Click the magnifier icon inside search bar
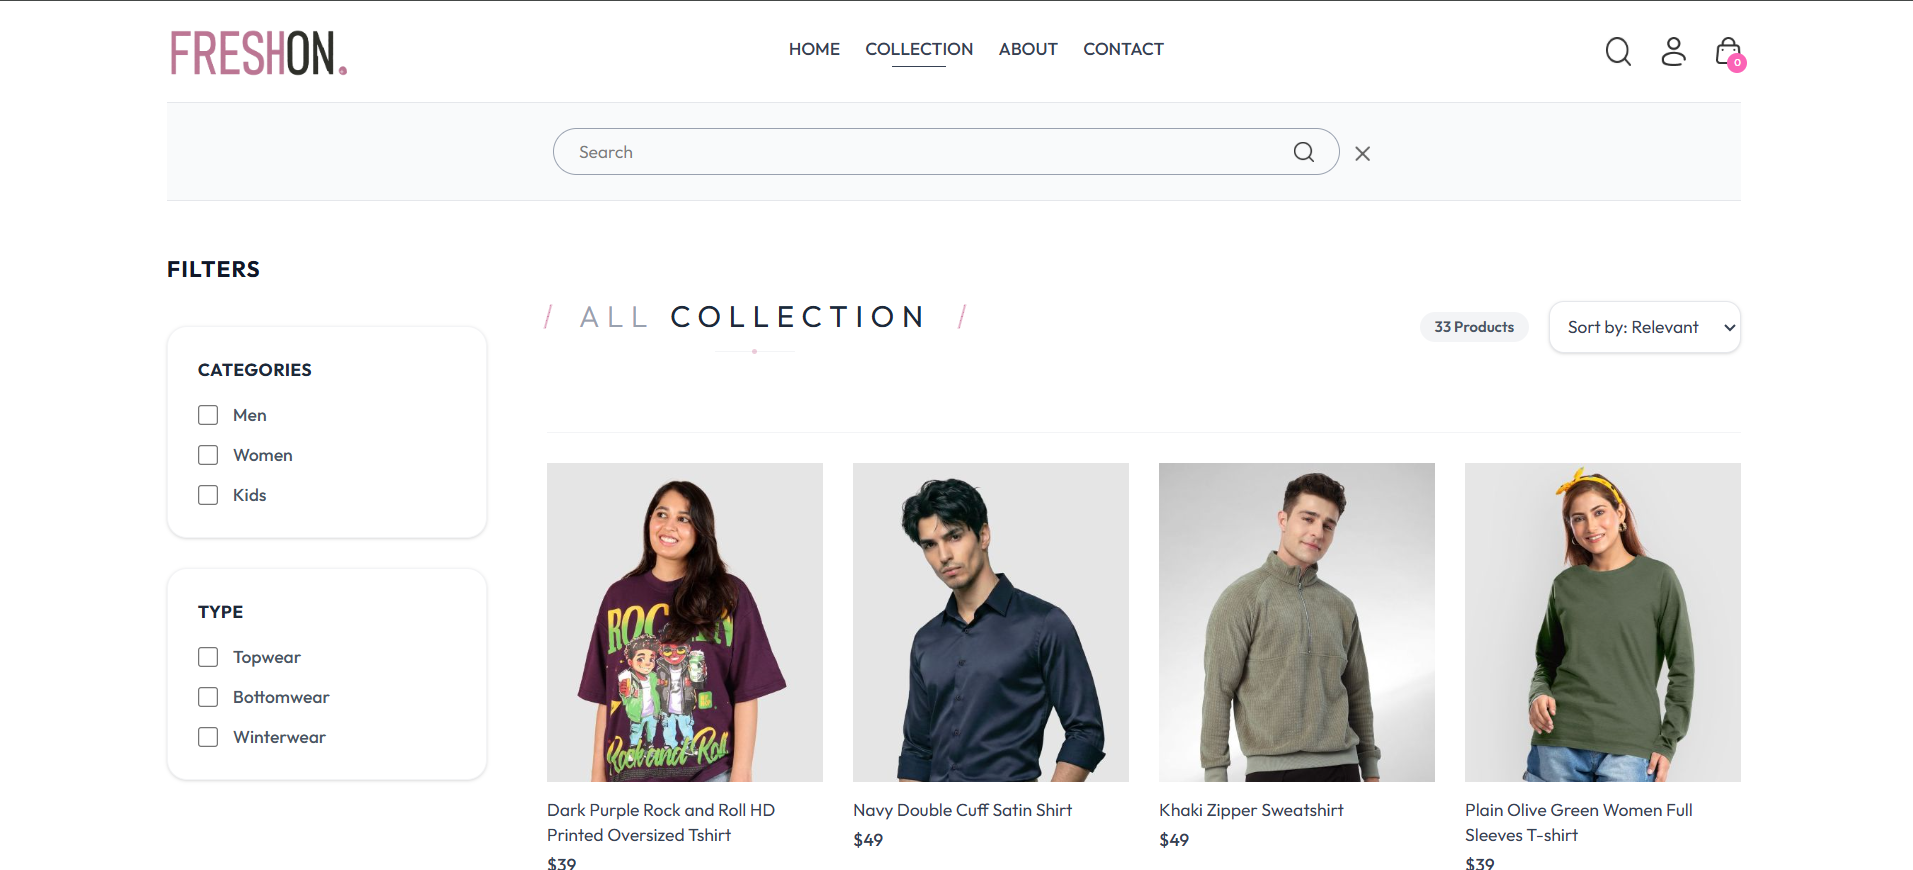This screenshot has height=870, width=1913. (1303, 151)
